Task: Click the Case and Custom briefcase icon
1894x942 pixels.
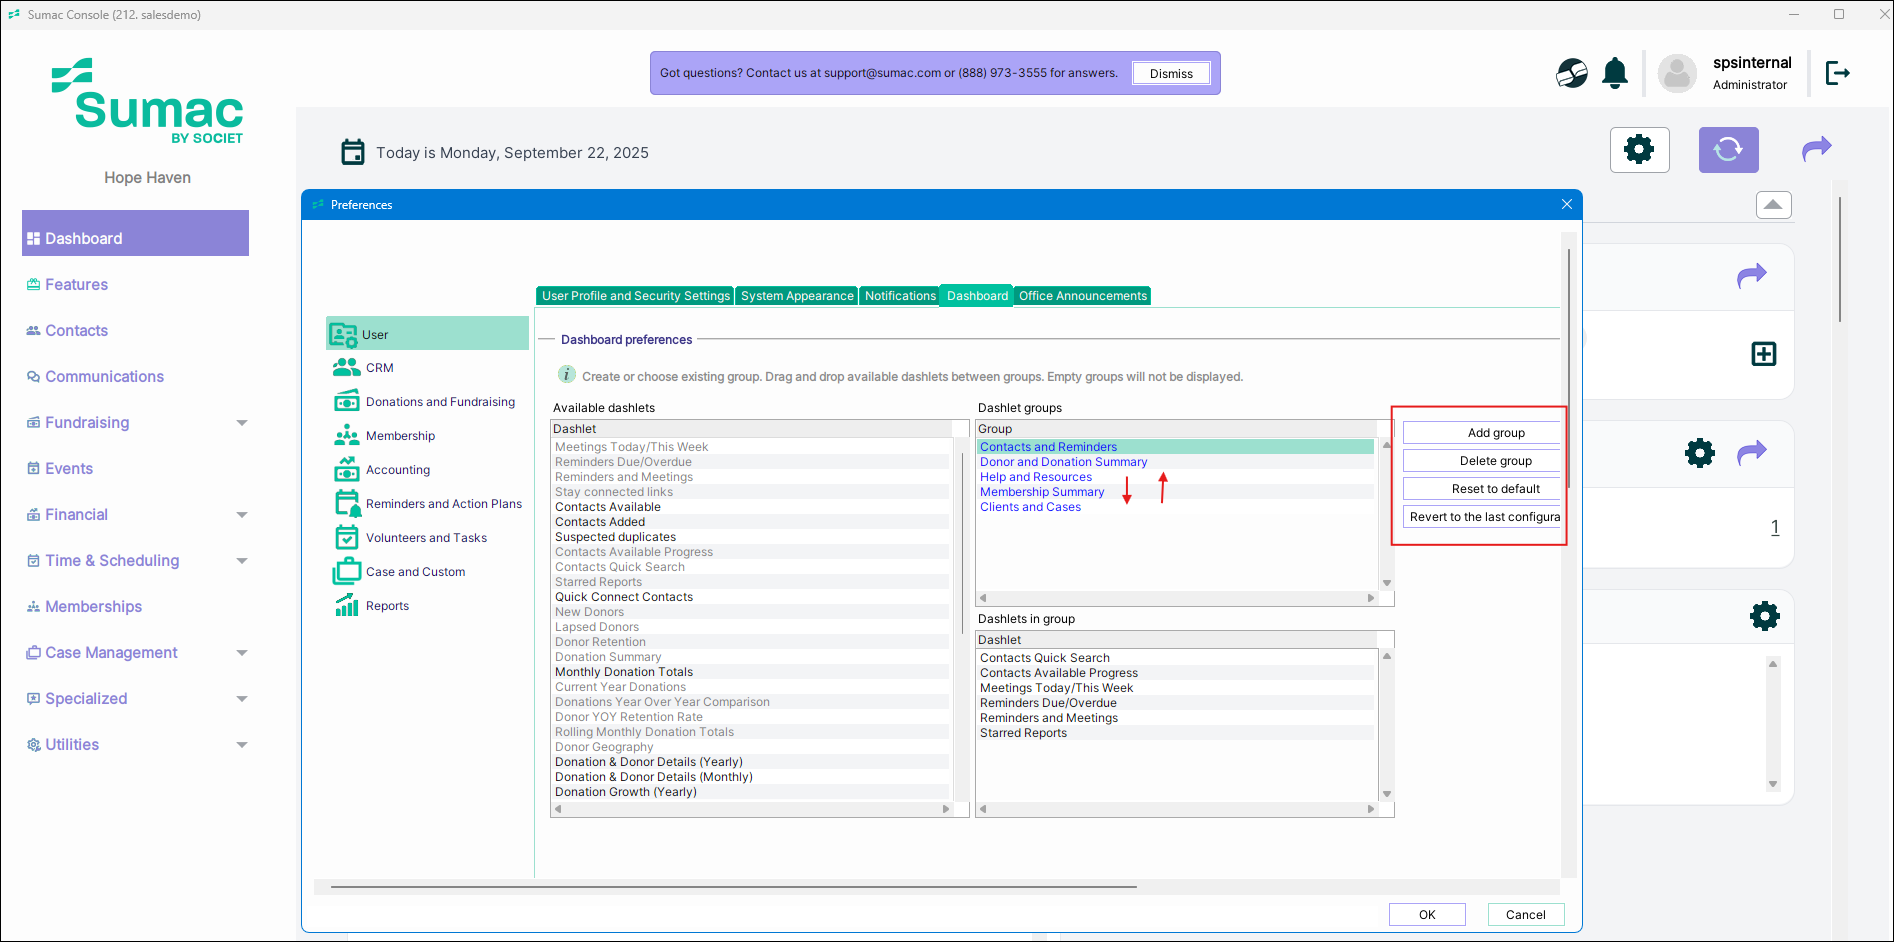Action: 346,572
